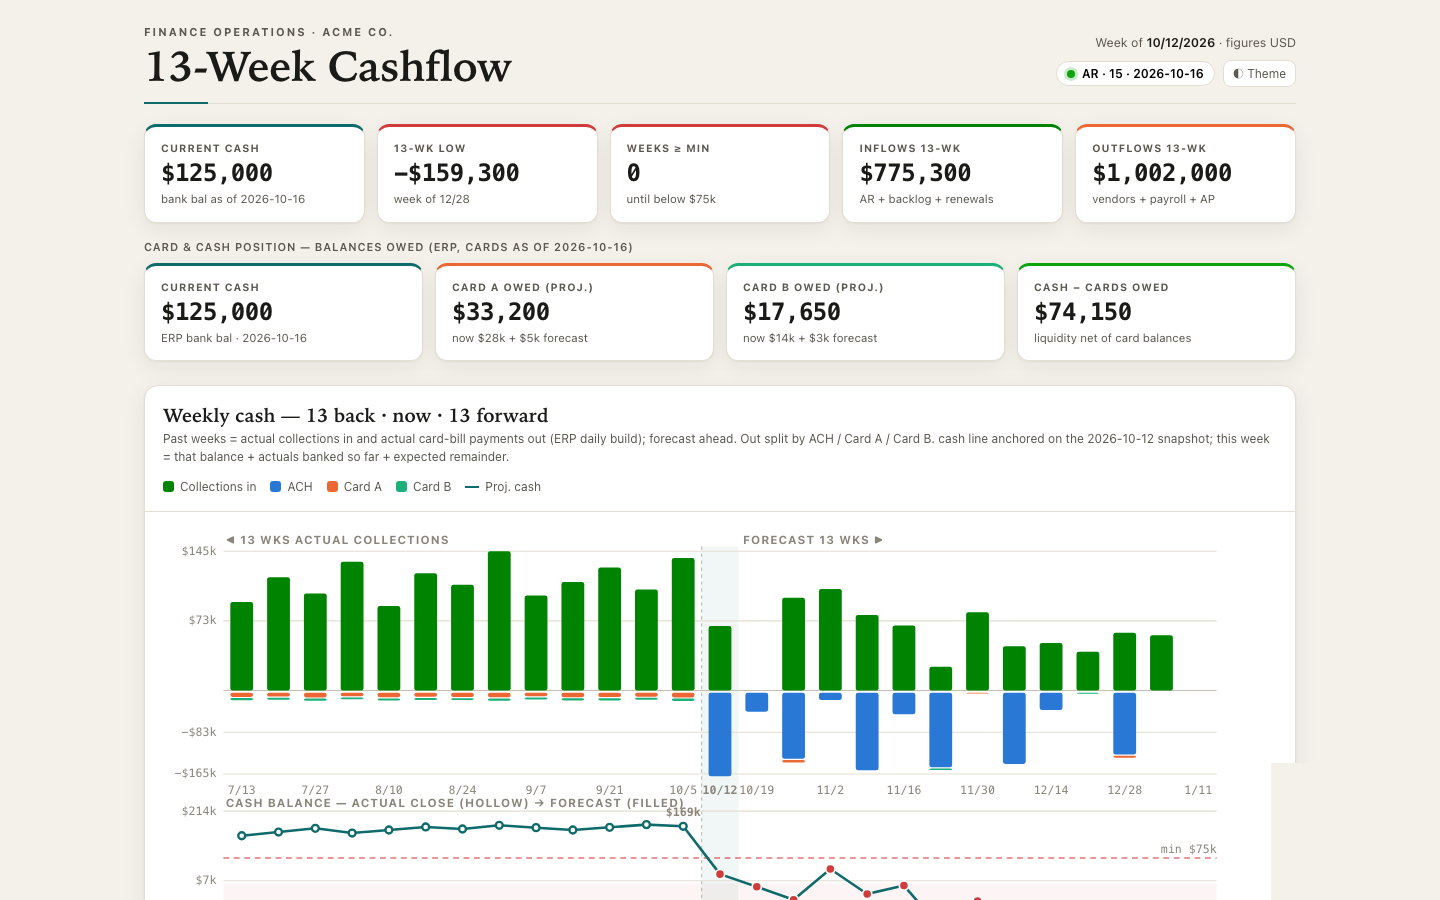The image size is (1440, 900).
Task: Click the OUTFLOWS 13-WK card
Action: click(1185, 173)
